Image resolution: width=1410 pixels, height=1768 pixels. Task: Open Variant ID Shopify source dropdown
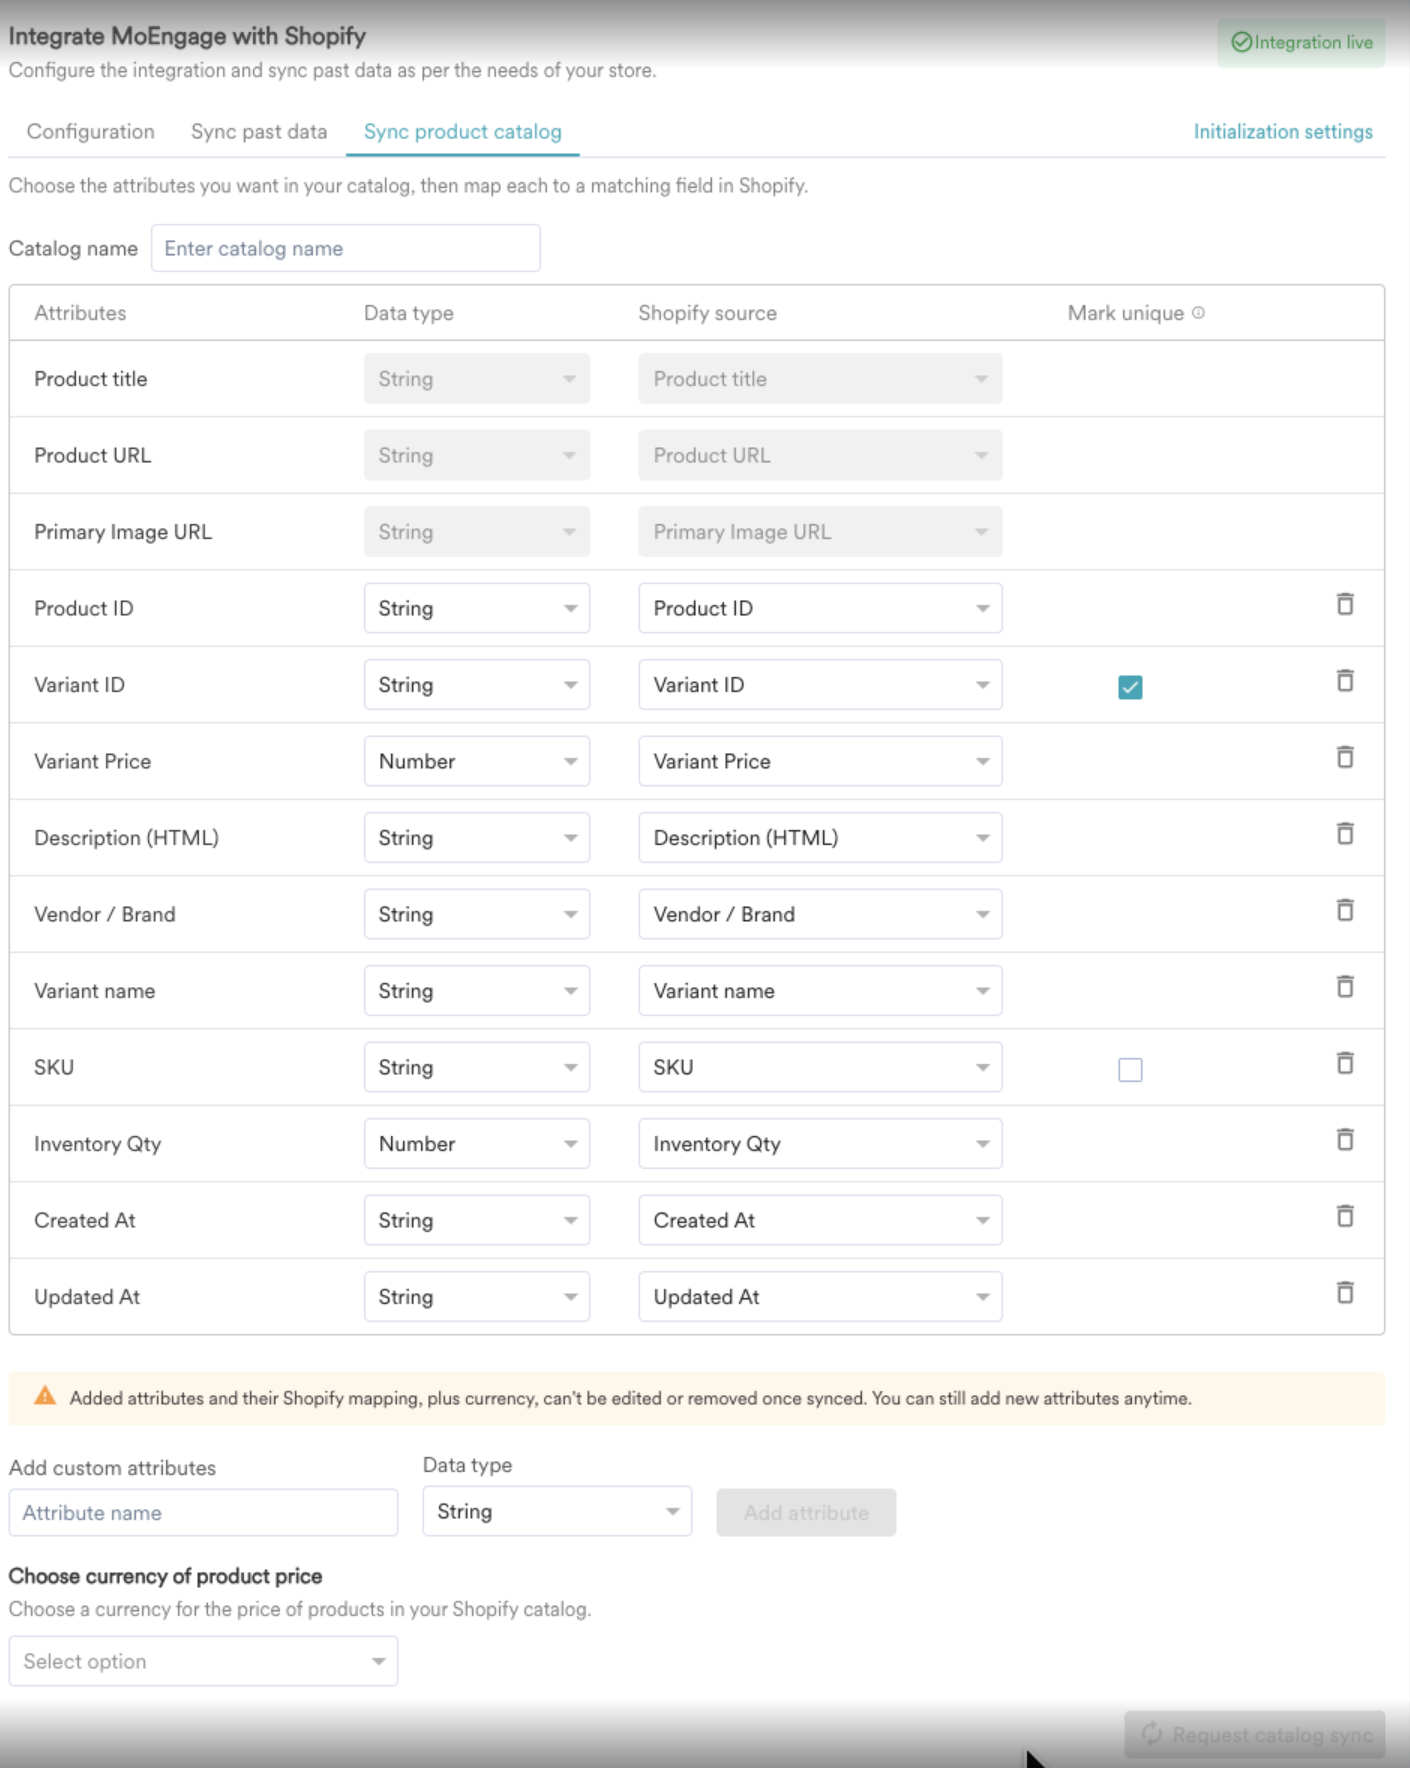(820, 685)
